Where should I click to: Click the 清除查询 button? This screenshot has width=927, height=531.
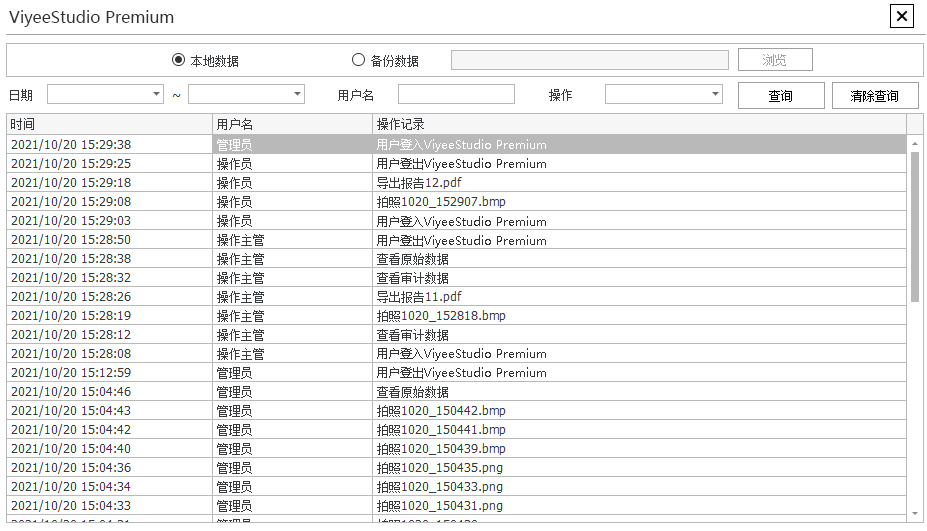874,96
